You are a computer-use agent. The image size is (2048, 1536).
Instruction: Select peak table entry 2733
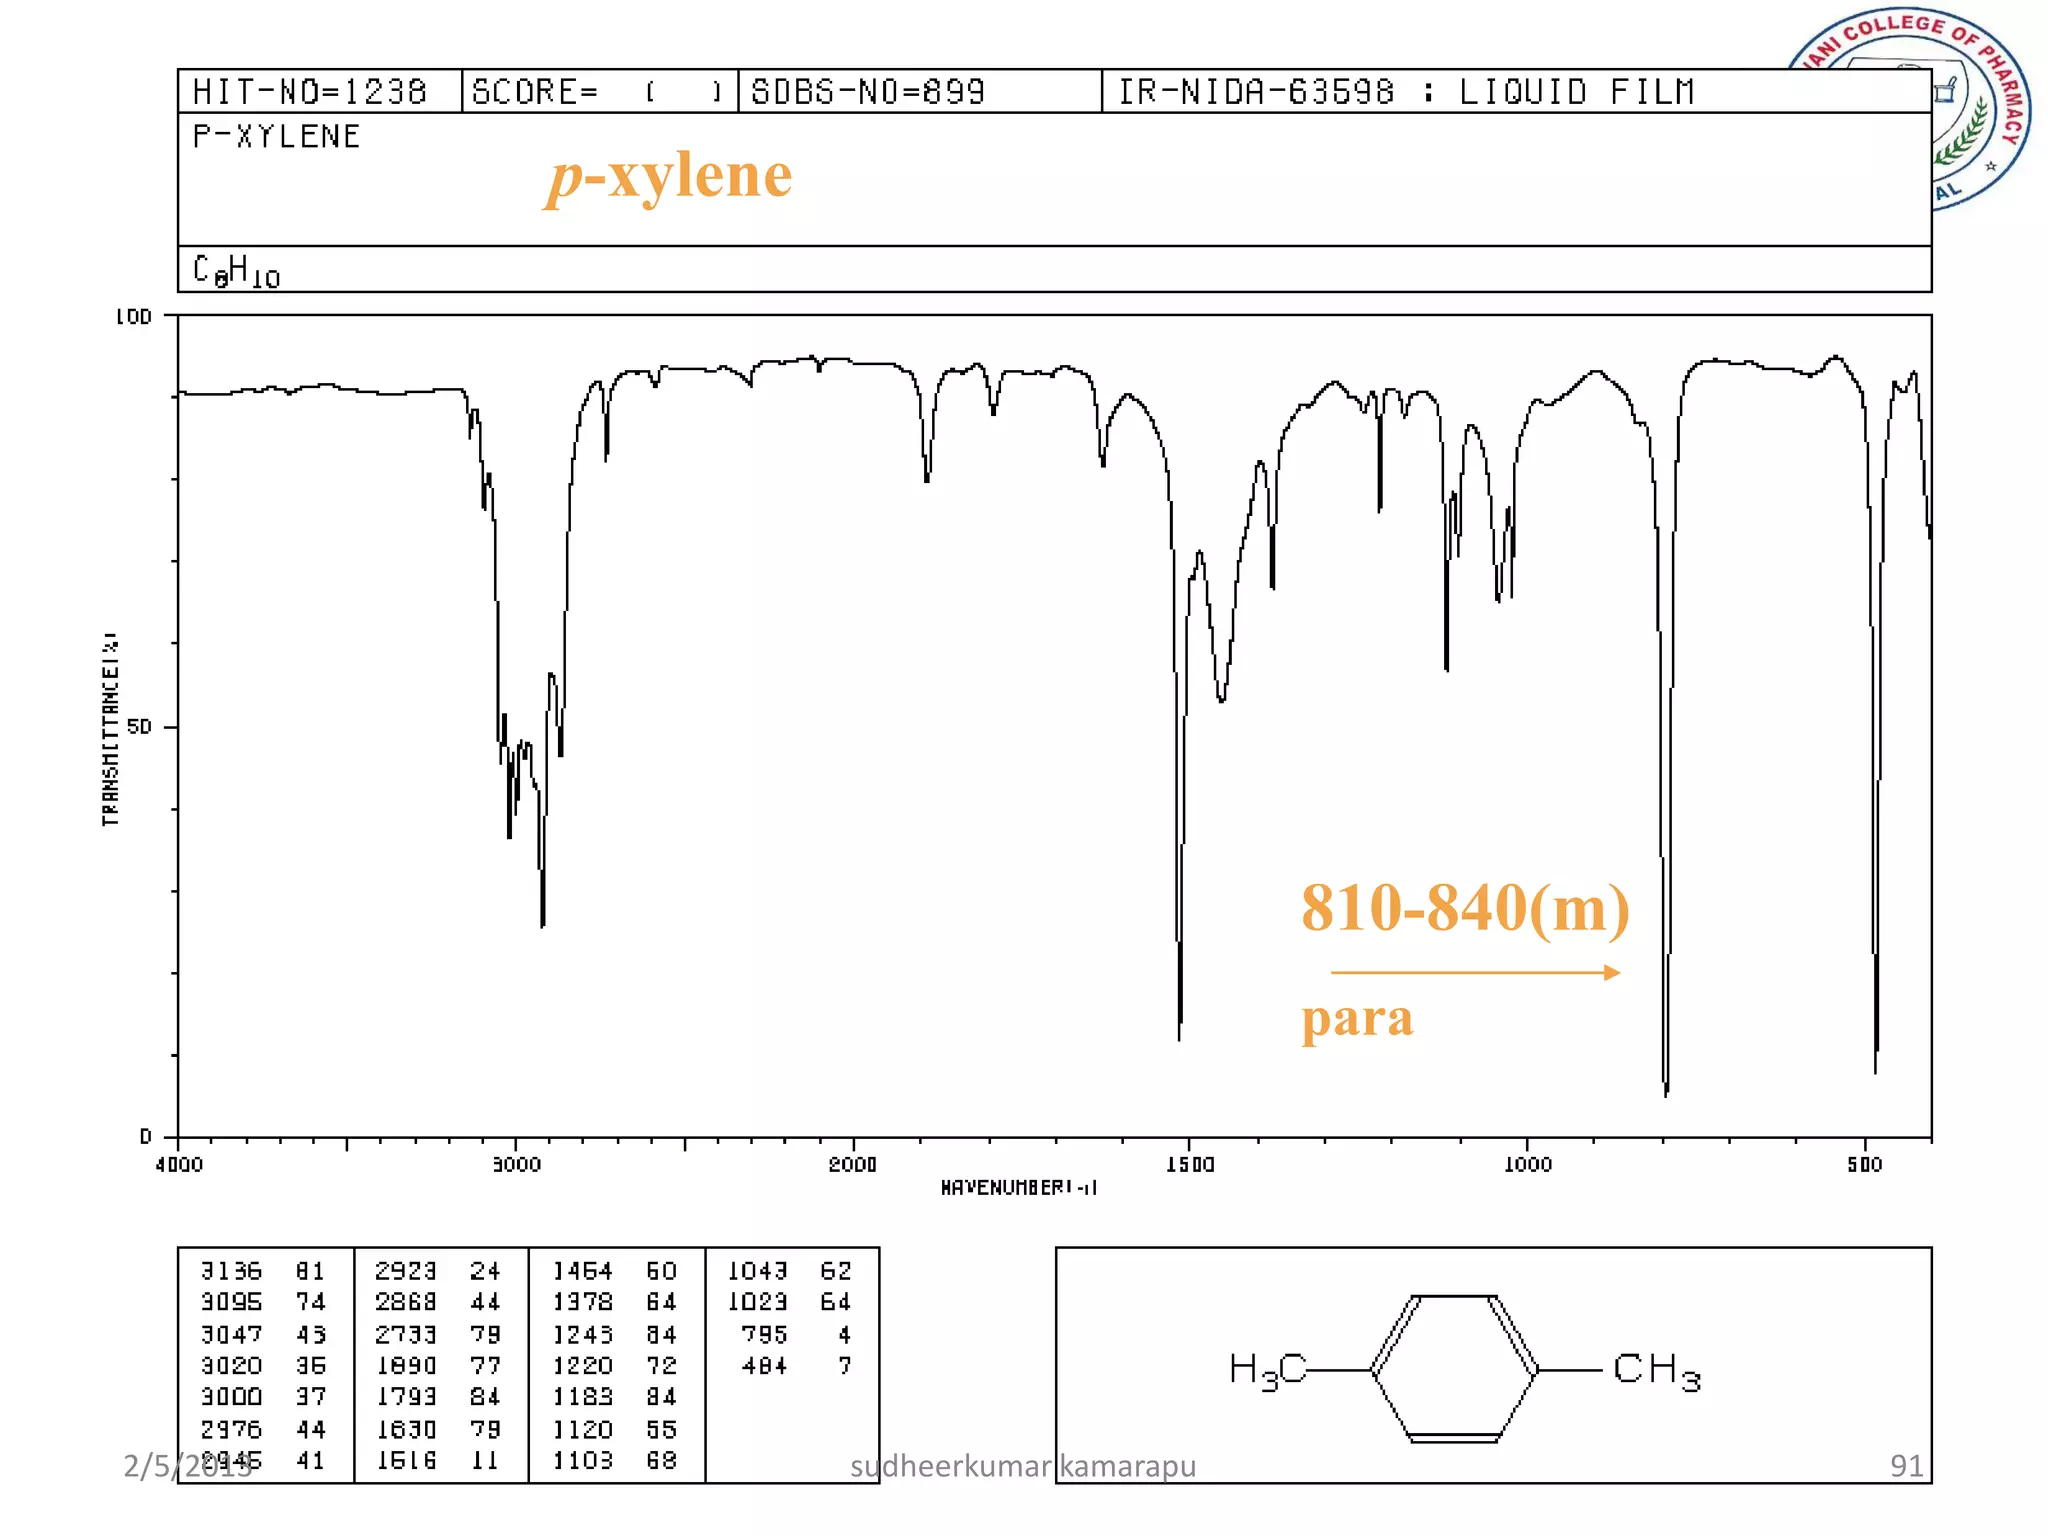point(438,1335)
